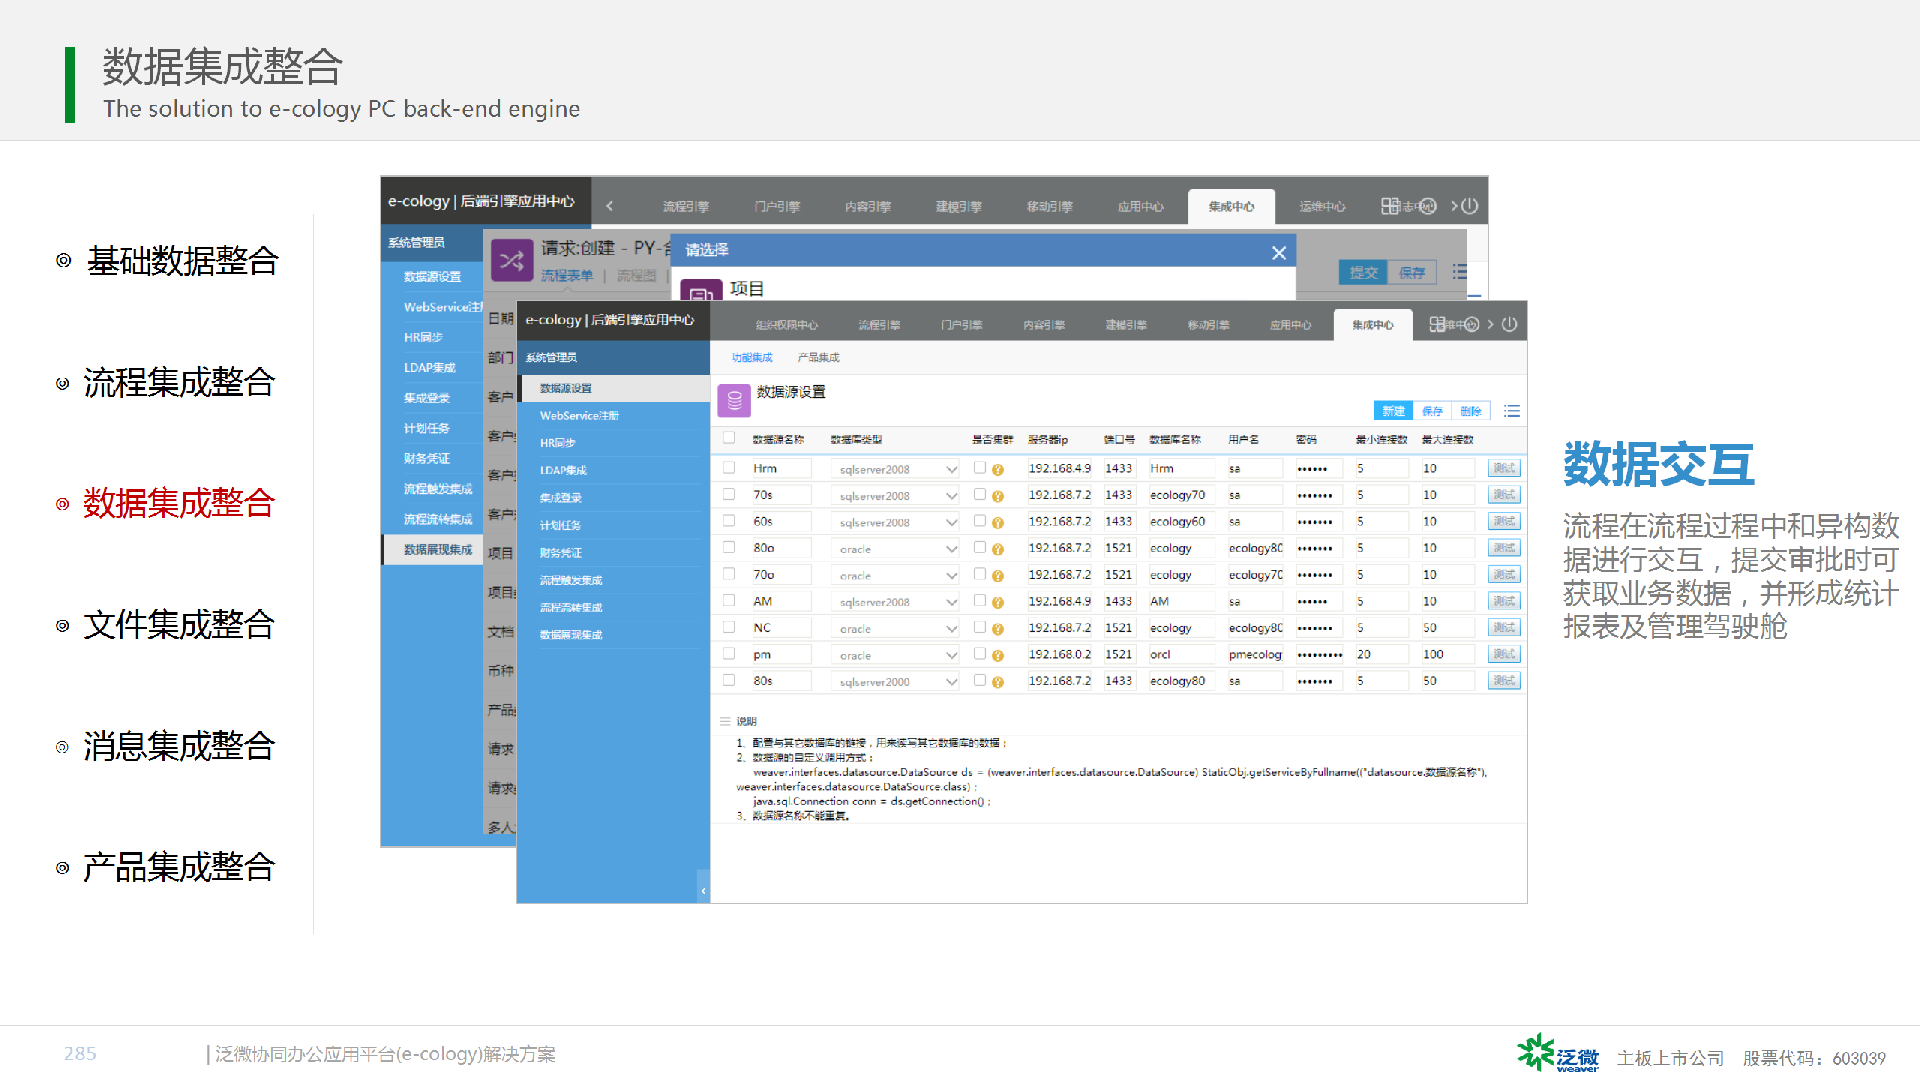Select 运维中心 tab in back window

coord(1322,207)
